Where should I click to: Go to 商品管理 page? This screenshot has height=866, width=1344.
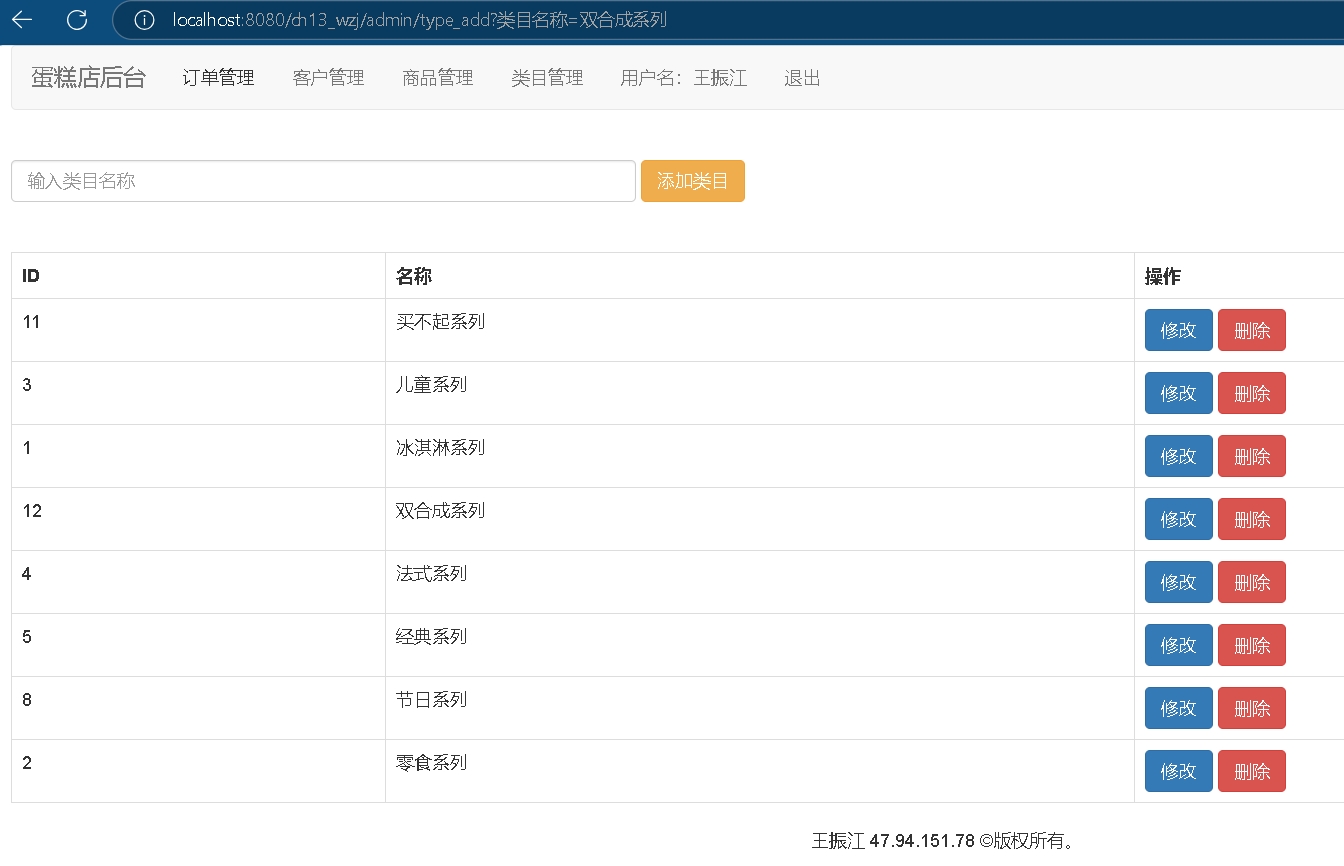pos(437,78)
